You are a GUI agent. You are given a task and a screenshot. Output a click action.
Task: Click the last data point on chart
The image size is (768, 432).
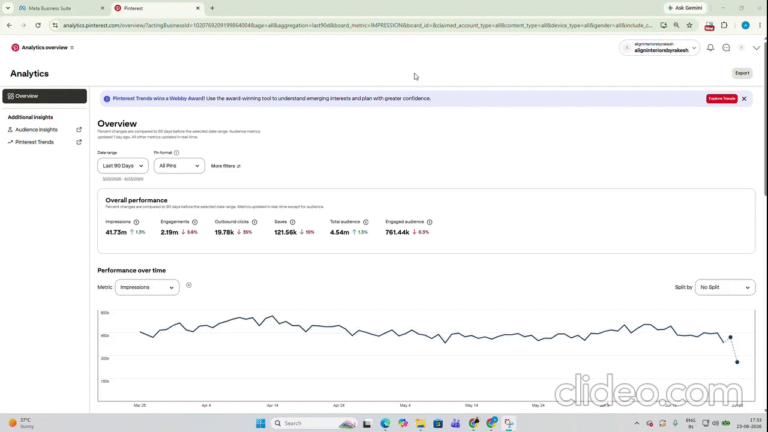(737, 362)
